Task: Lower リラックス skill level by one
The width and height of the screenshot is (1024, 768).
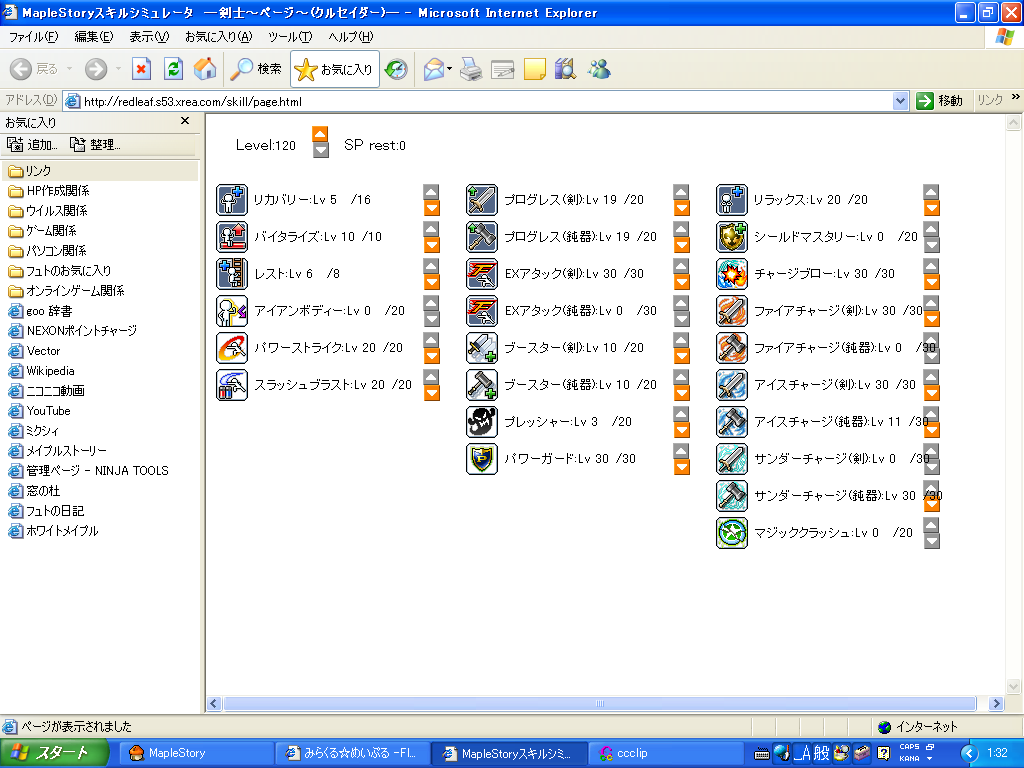Action: pyautogui.click(x=931, y=208)
